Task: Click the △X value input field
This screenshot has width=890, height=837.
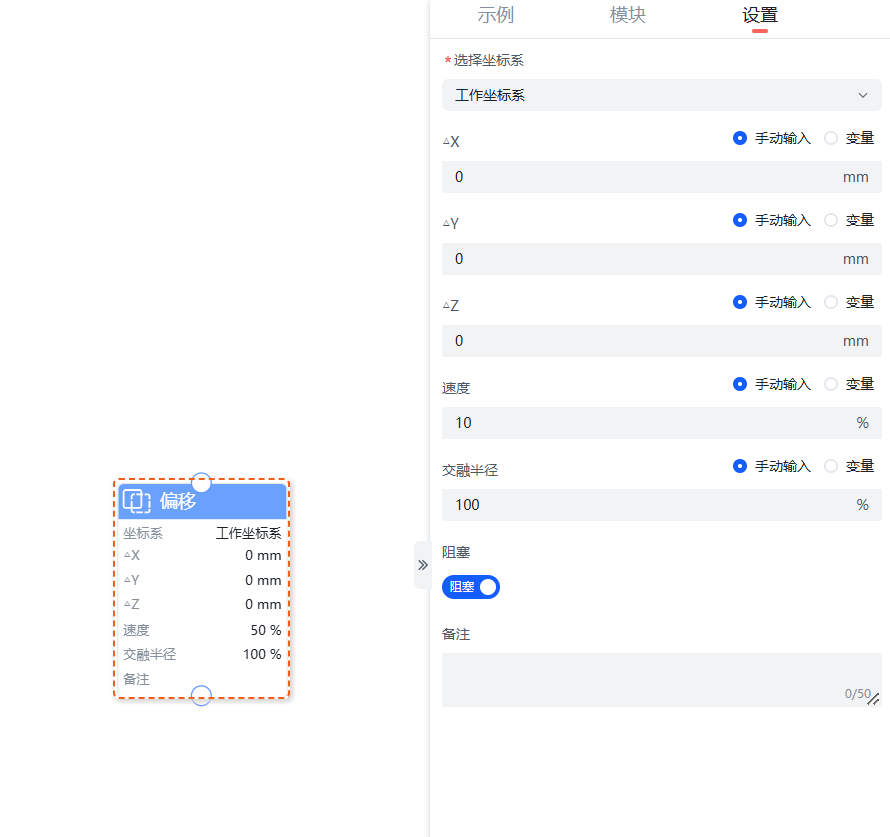Action: point(640,177)
